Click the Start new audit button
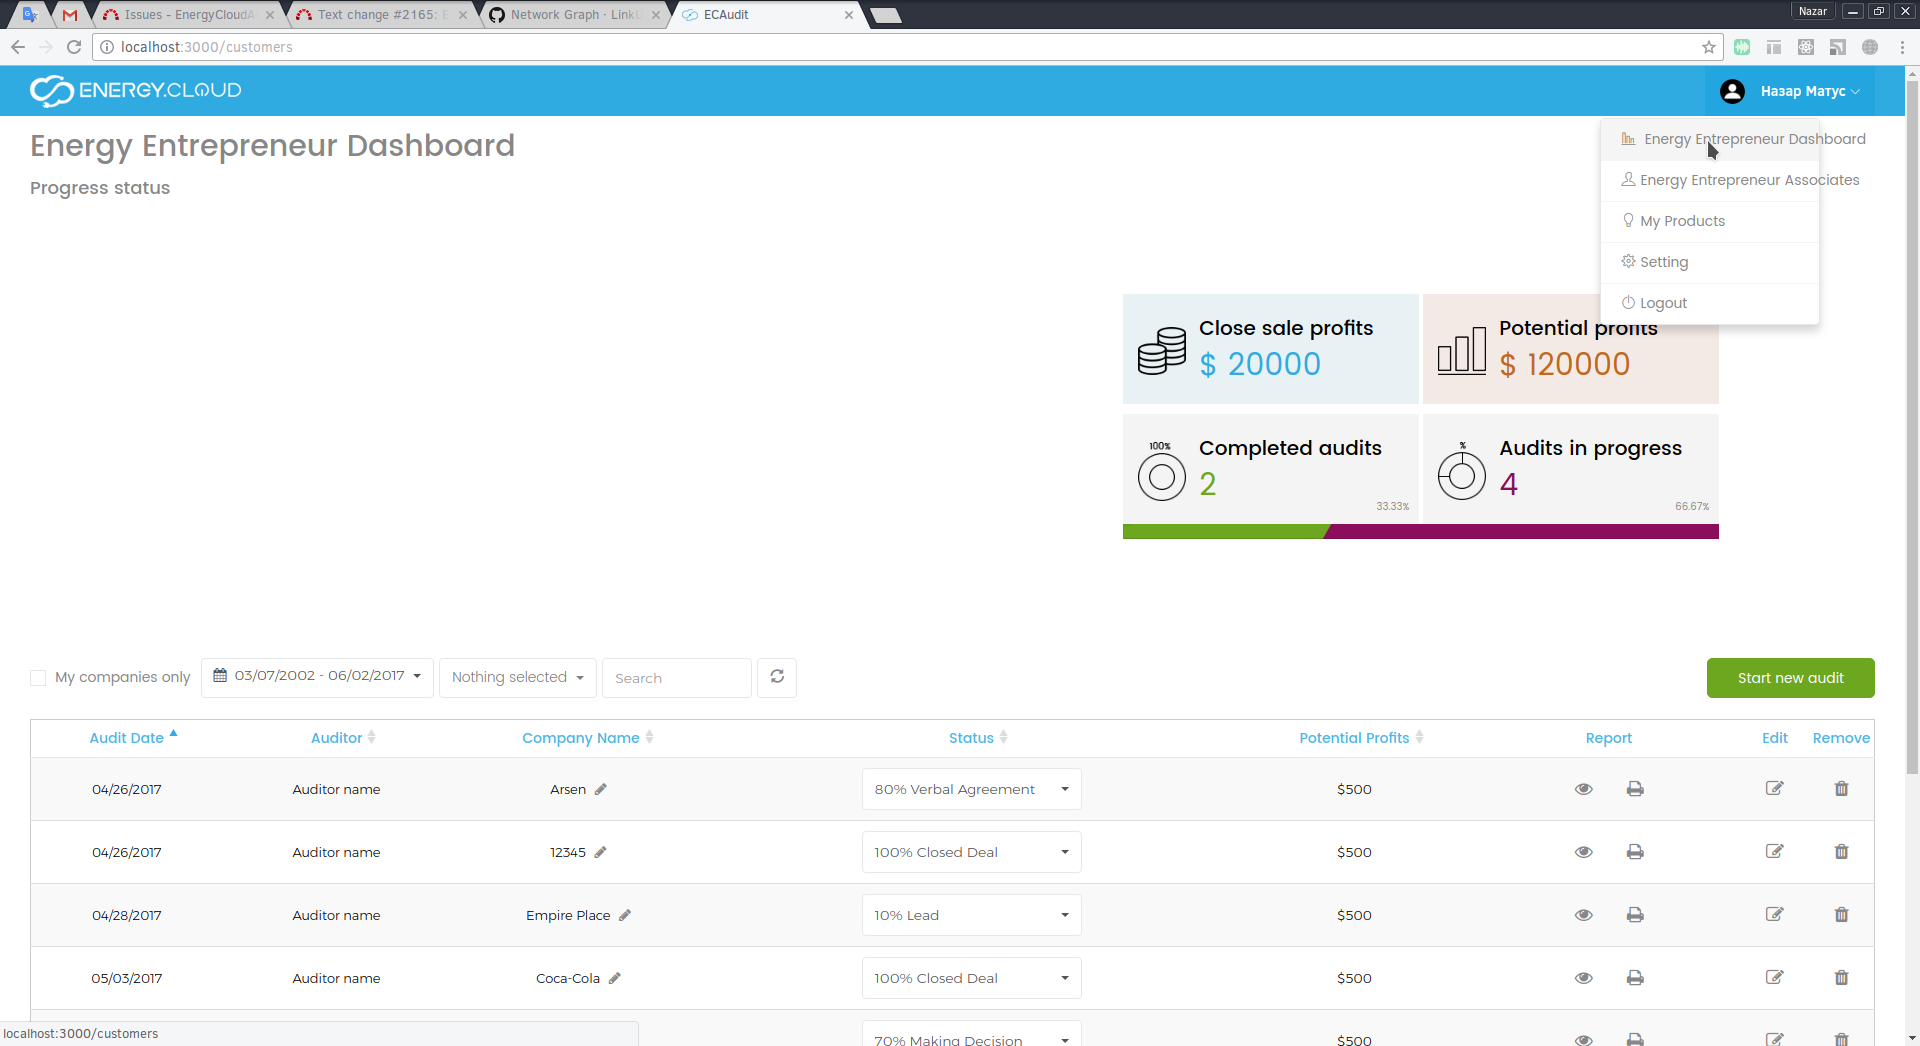 click(1790, 678)
